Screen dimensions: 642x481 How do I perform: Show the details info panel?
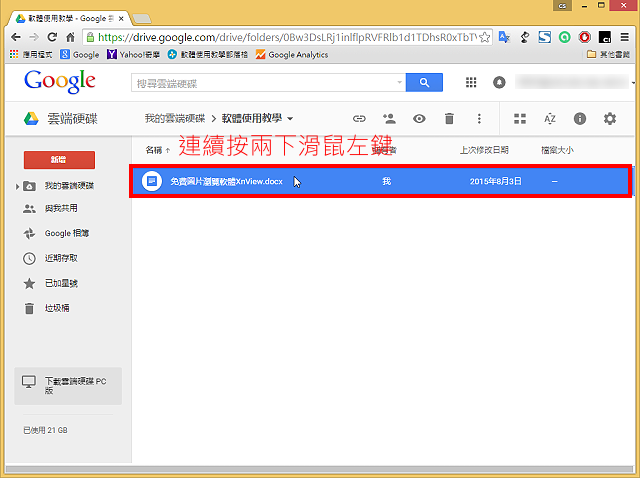(x=580, y=119)
